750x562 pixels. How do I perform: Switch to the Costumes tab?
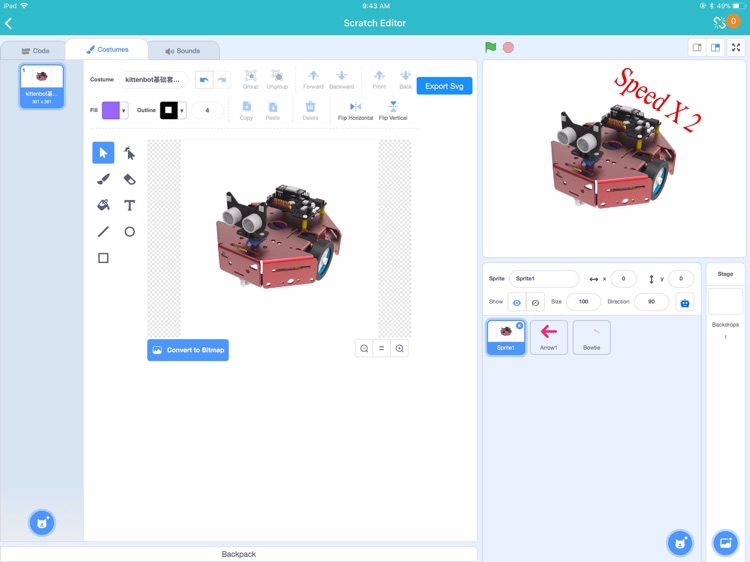point(107,49)
